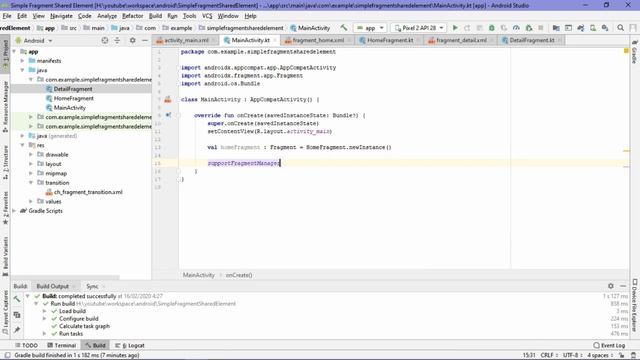Click the Attach debugger to process icon
Viewport: 640px width, 360px height.
[x=529, y=28]
